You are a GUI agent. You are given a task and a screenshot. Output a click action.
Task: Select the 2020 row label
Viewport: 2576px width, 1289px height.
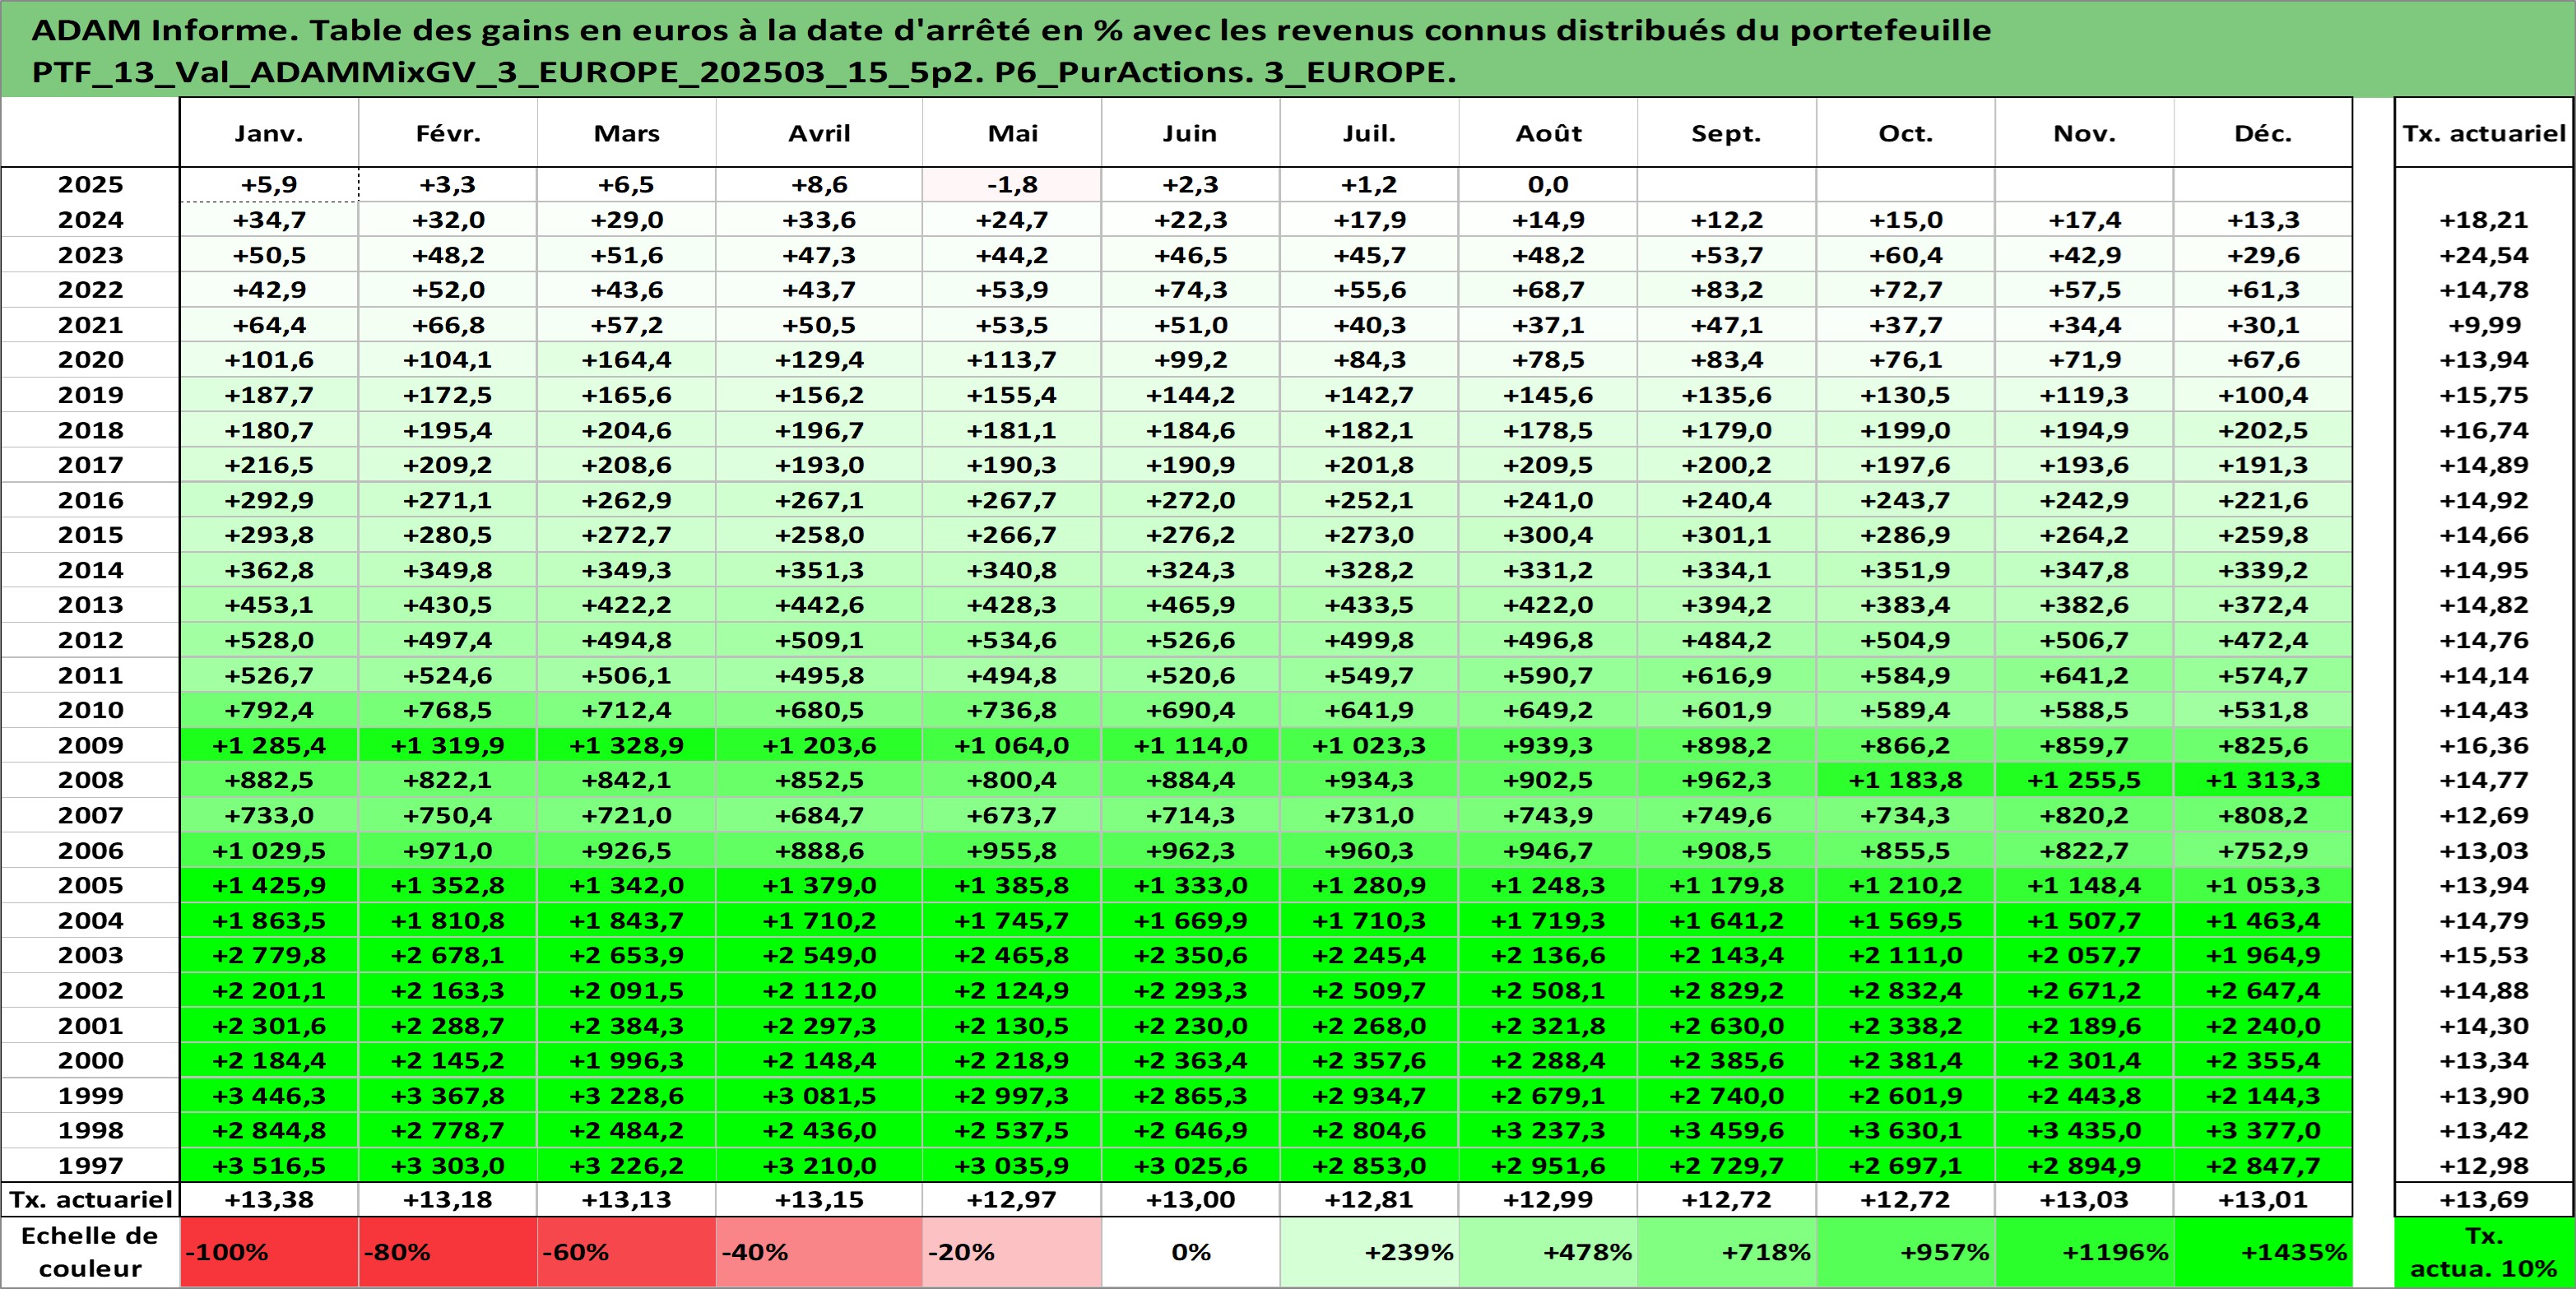pos(90,360)
